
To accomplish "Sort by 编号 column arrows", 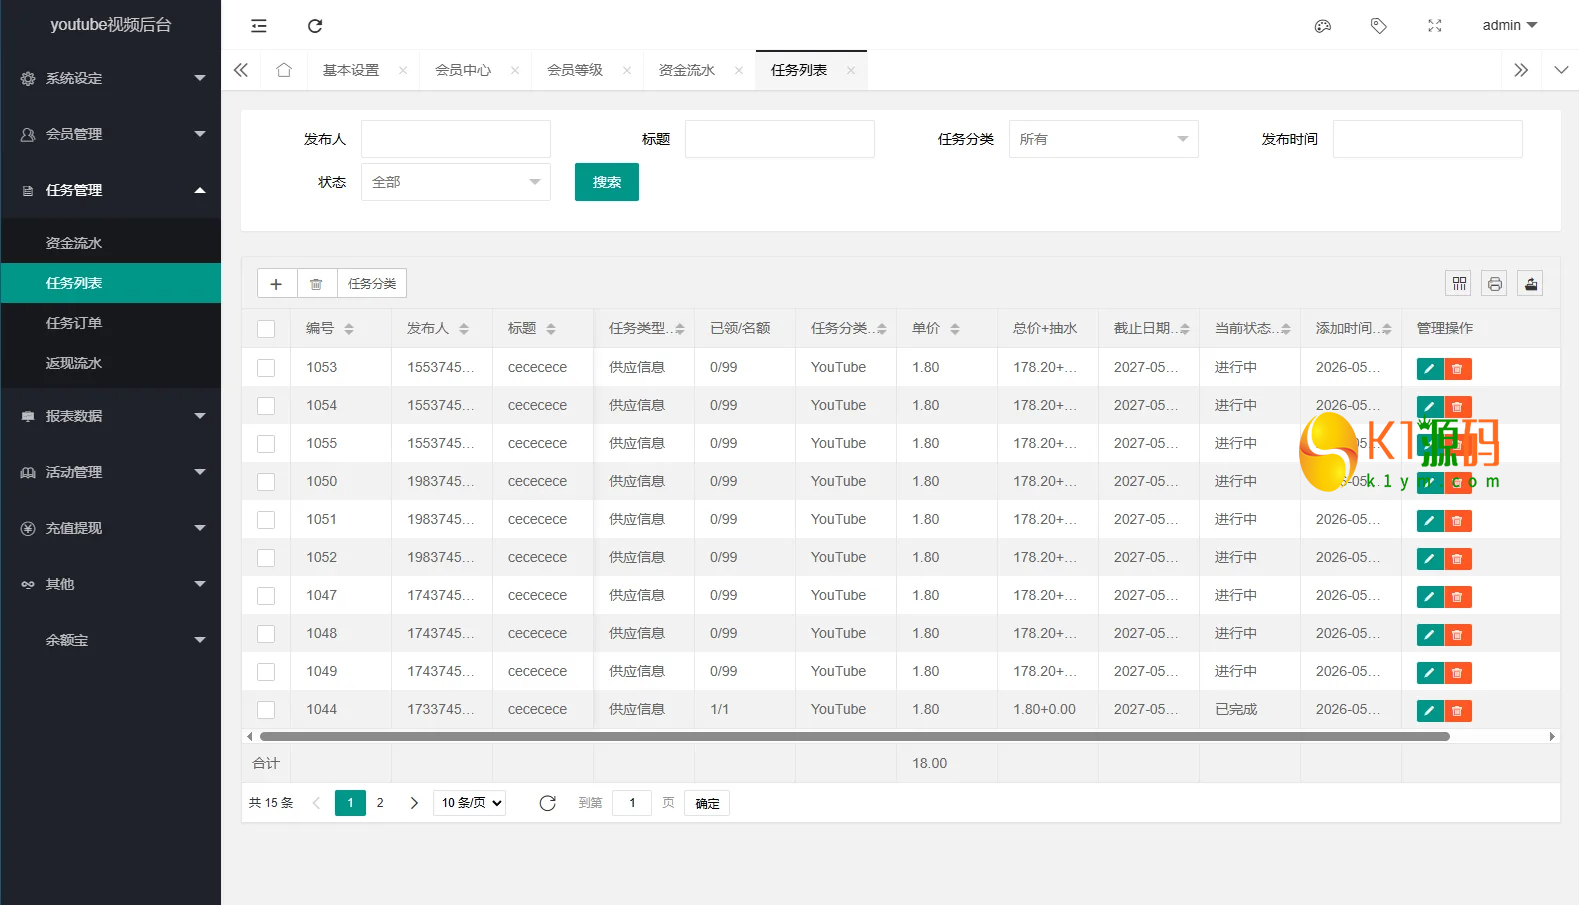I will click(x=349, y=329).
